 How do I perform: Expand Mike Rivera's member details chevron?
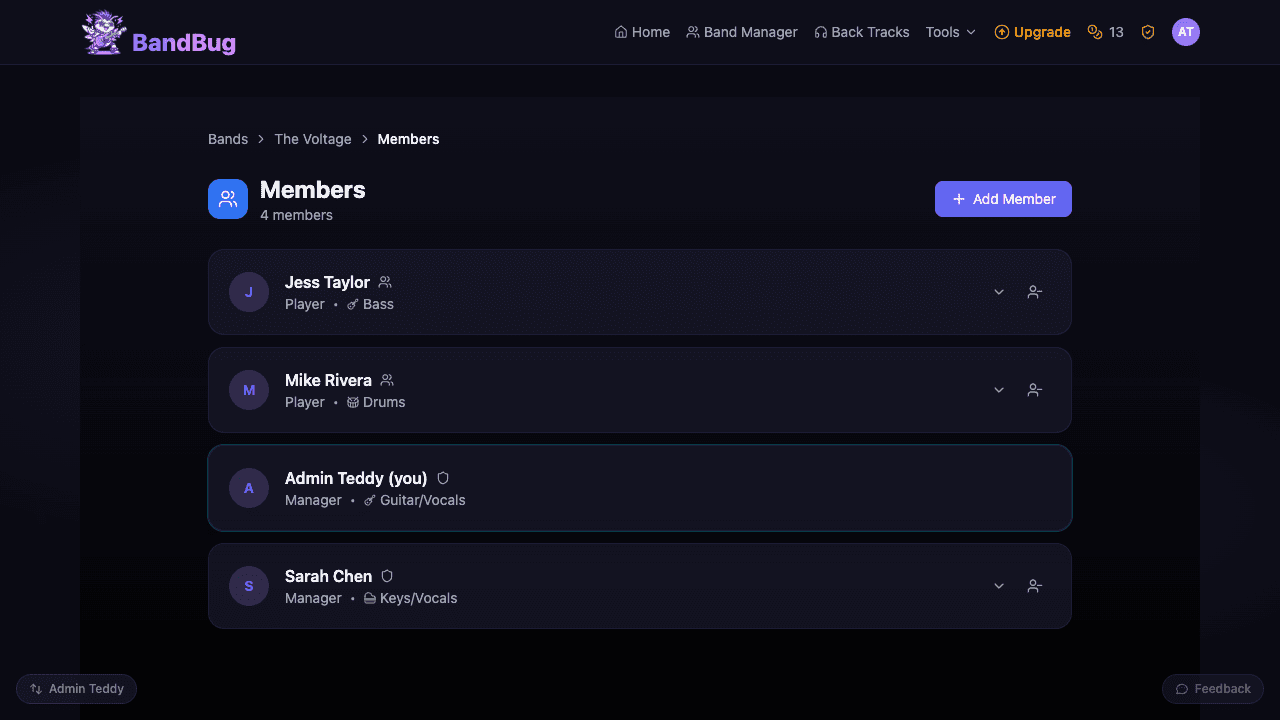[x=998, y=390]
